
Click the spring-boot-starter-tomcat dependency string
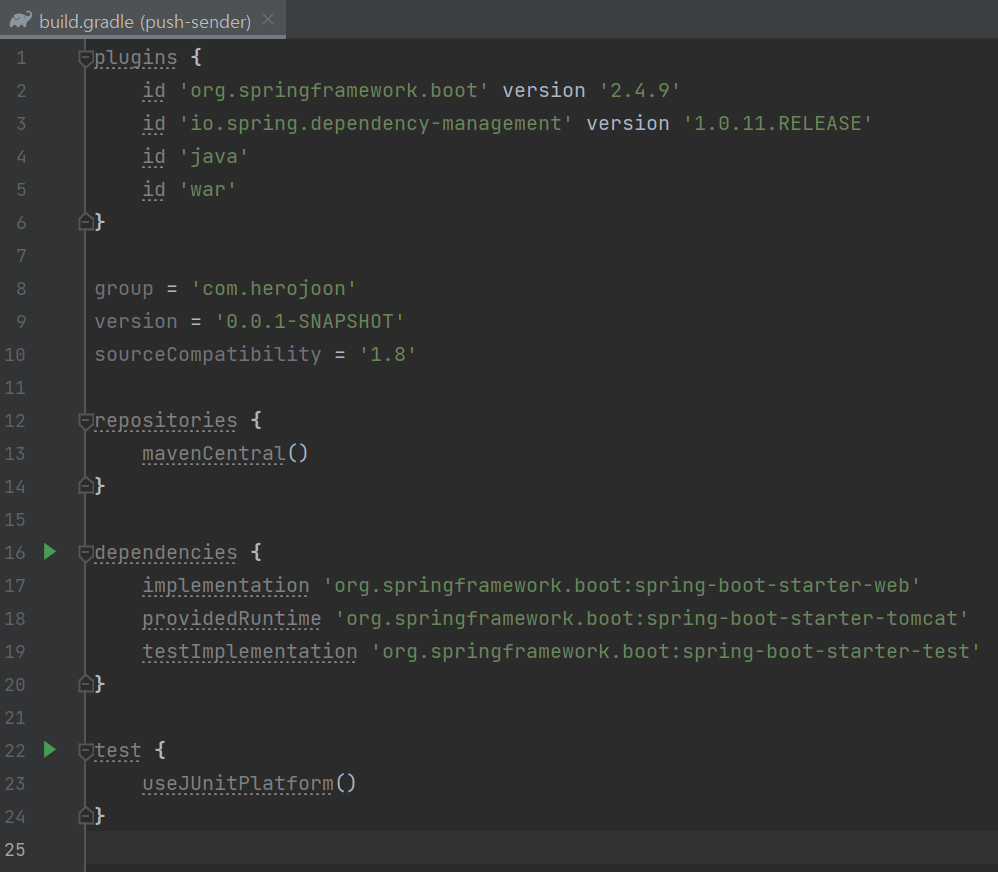click(x=652, y=619)
